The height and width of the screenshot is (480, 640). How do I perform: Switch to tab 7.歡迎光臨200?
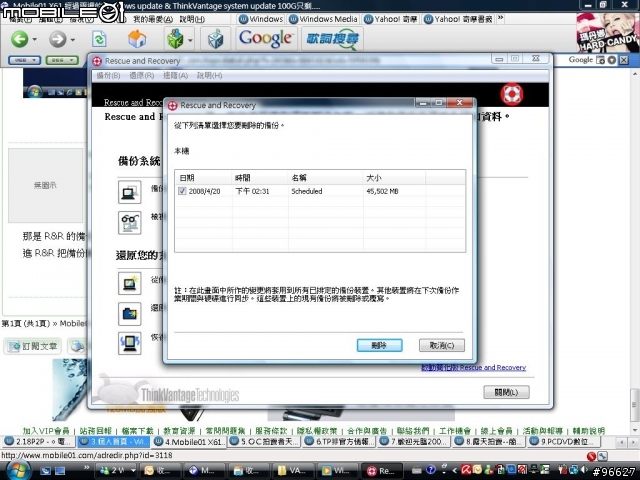click(x=415, y=441)
